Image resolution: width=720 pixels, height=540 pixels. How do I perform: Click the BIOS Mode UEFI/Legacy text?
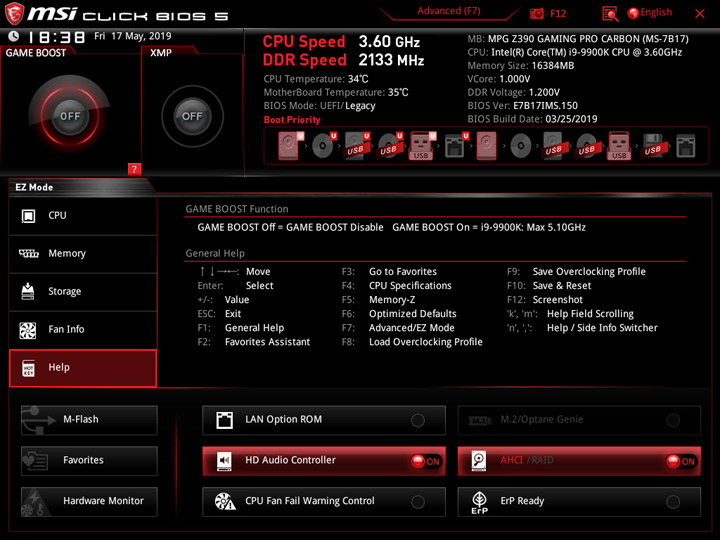(319, 106)
